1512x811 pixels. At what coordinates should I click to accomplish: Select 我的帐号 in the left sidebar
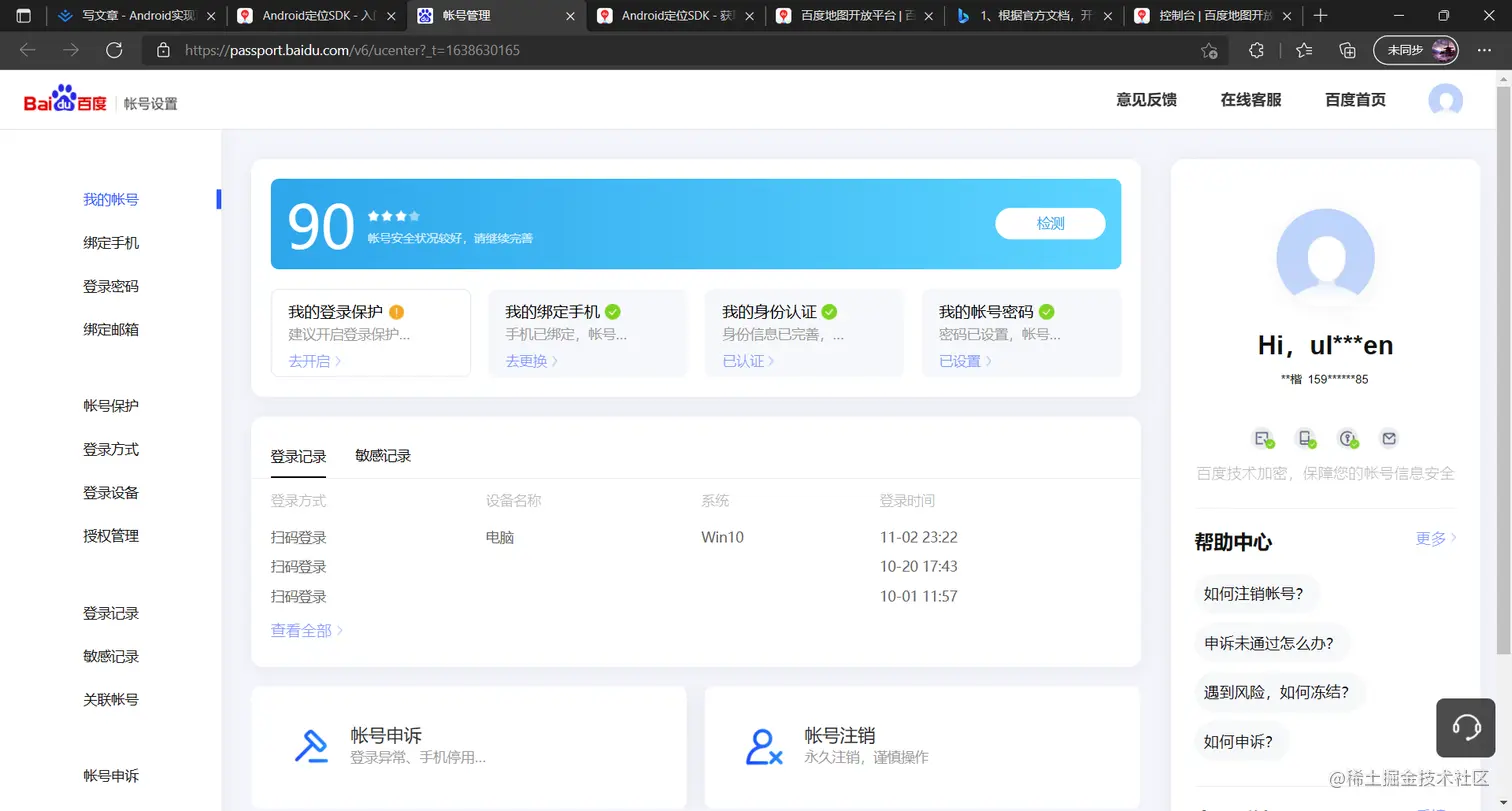[x=111, y=200]
